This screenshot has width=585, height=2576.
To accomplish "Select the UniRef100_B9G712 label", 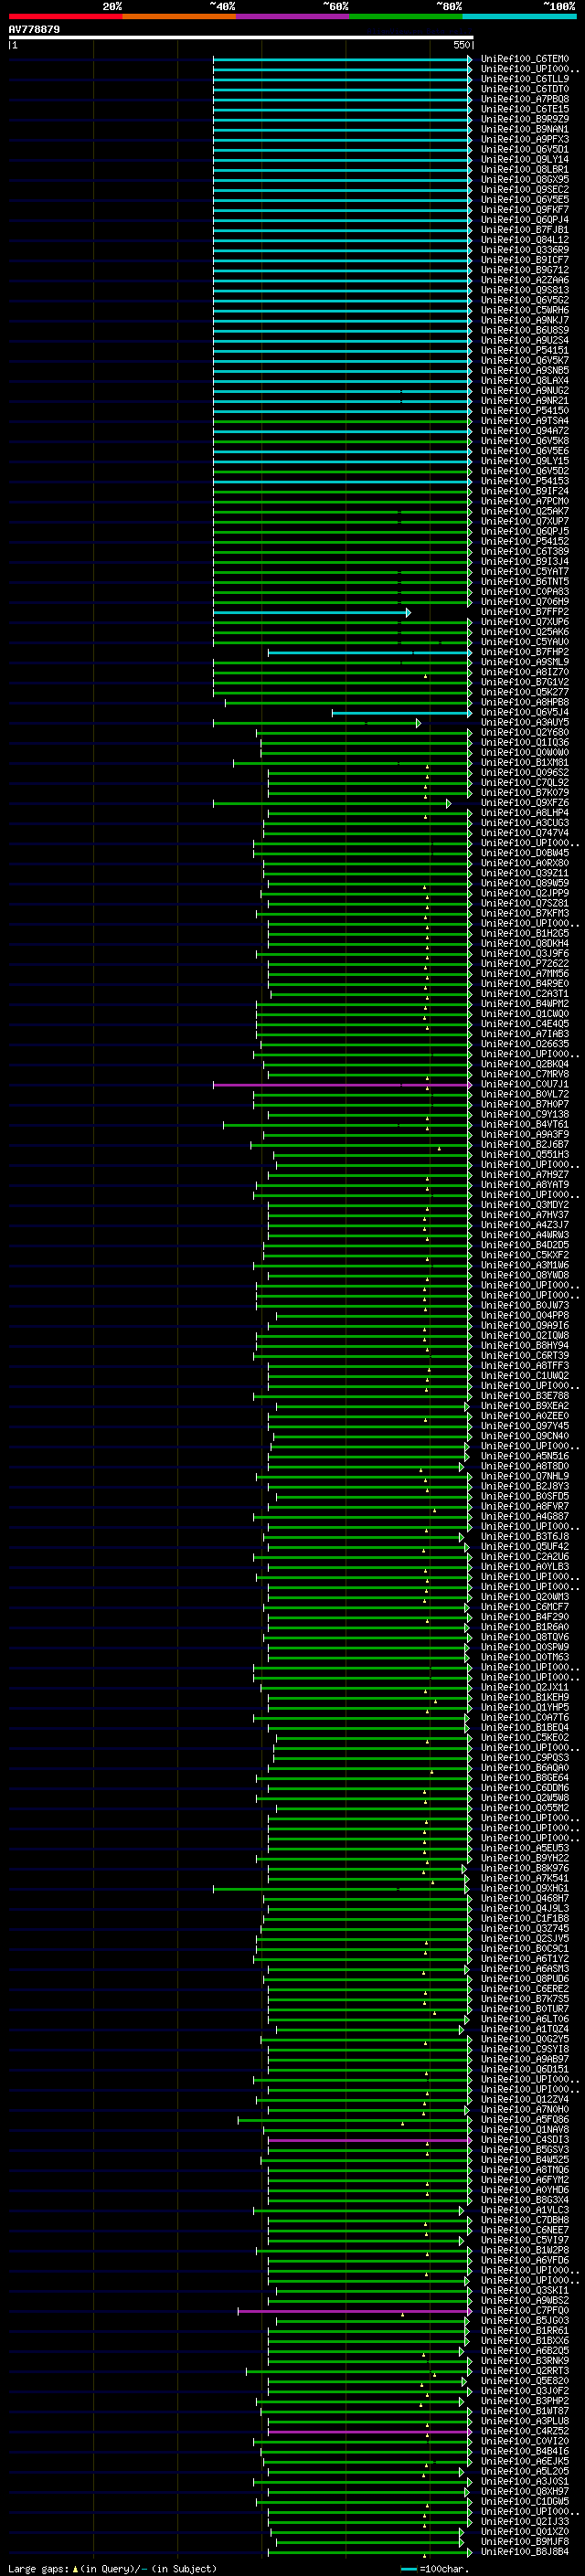I will point(525,270).
